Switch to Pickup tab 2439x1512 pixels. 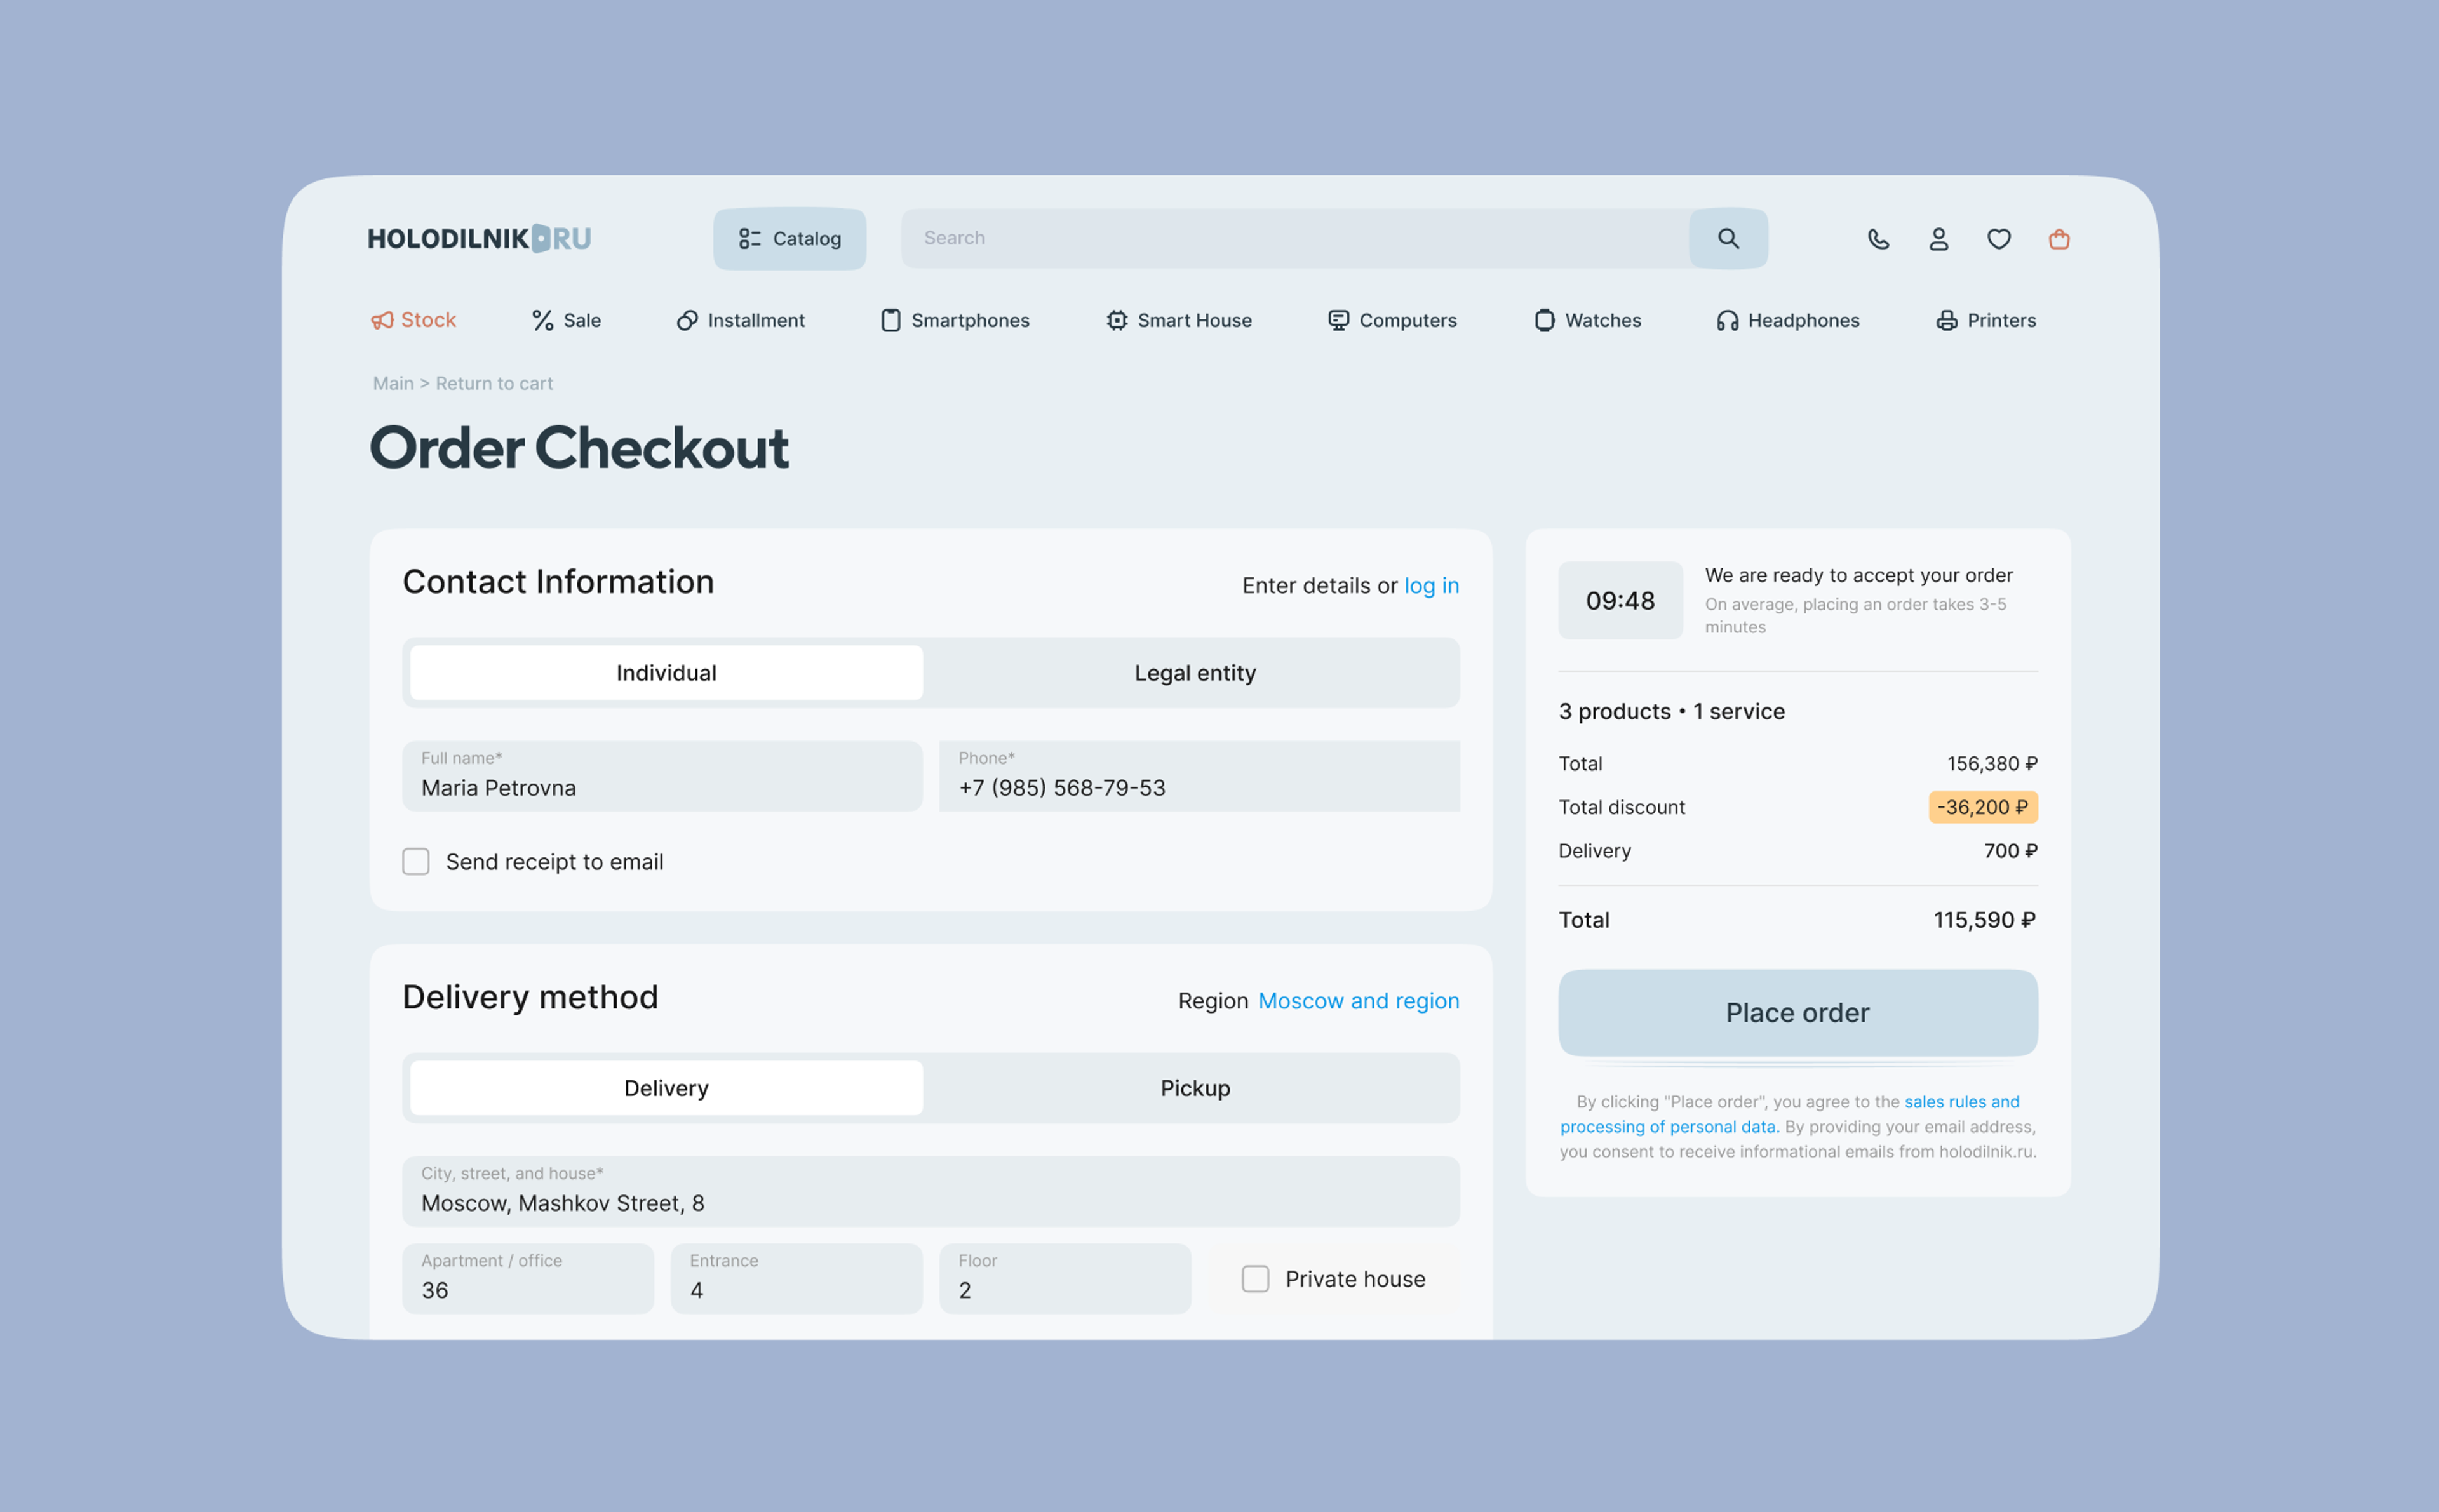pos(1195,1088)
